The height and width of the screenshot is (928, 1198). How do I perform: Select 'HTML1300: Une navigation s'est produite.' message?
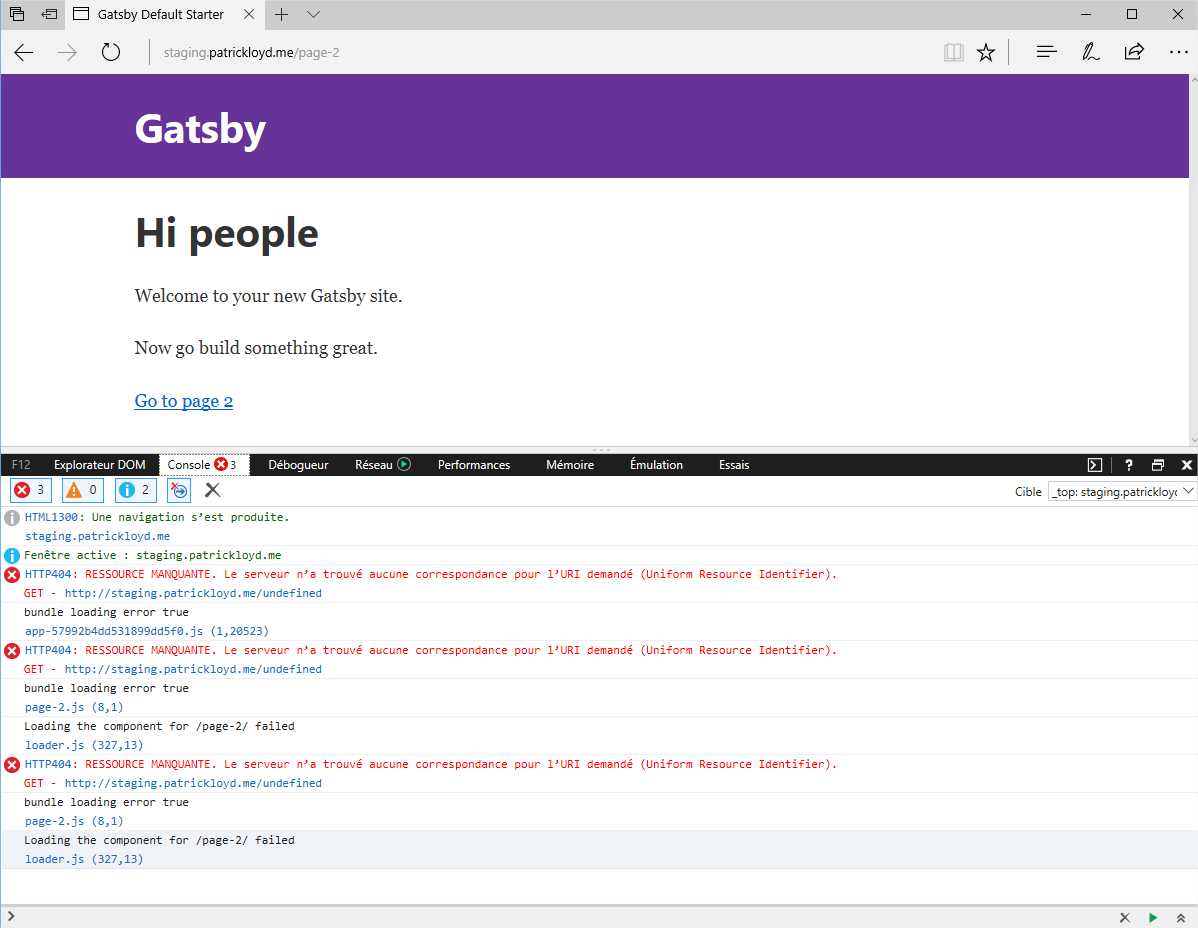[157, 517]
